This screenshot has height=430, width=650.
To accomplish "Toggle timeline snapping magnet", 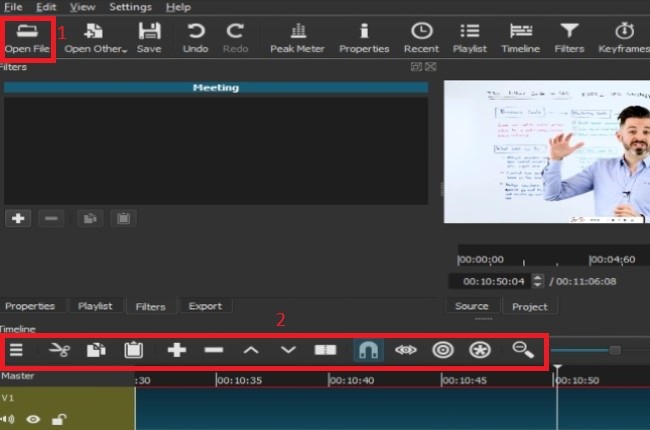I will point(368,350).
